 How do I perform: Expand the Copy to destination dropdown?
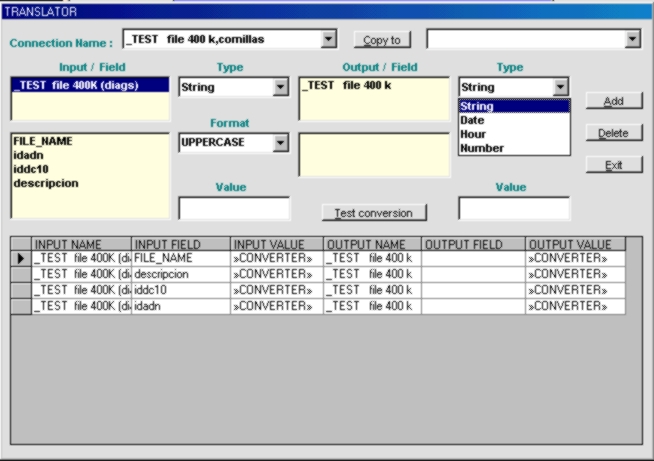[632, 39]
